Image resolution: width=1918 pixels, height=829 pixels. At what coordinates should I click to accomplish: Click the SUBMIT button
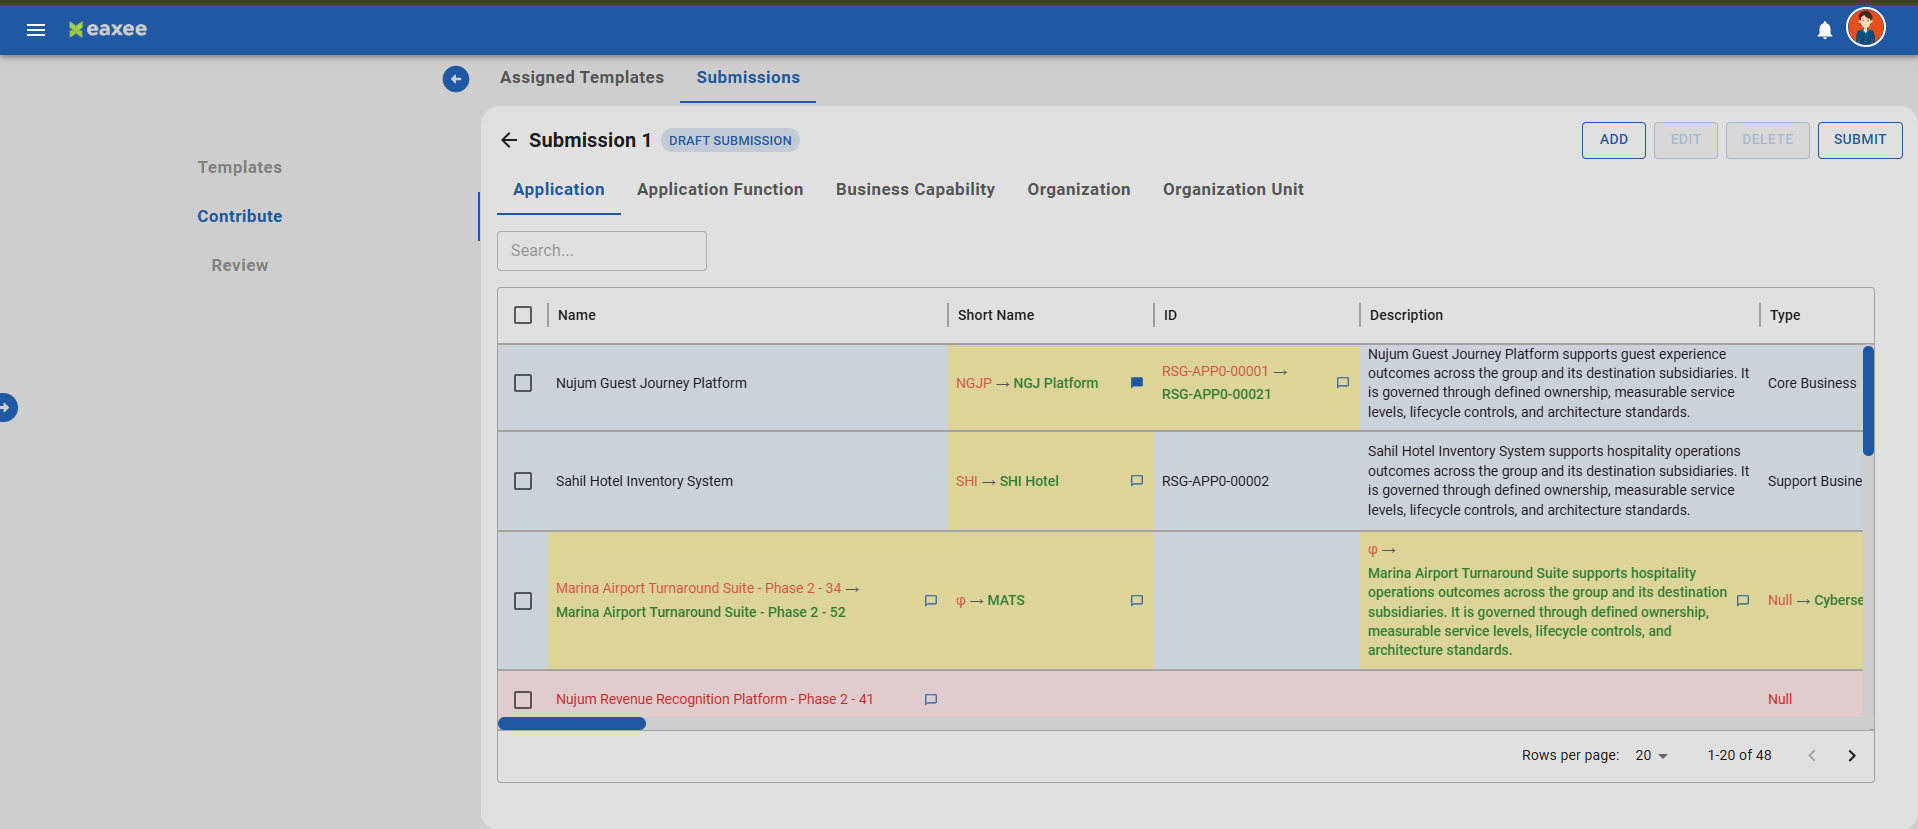[1860, 140]
